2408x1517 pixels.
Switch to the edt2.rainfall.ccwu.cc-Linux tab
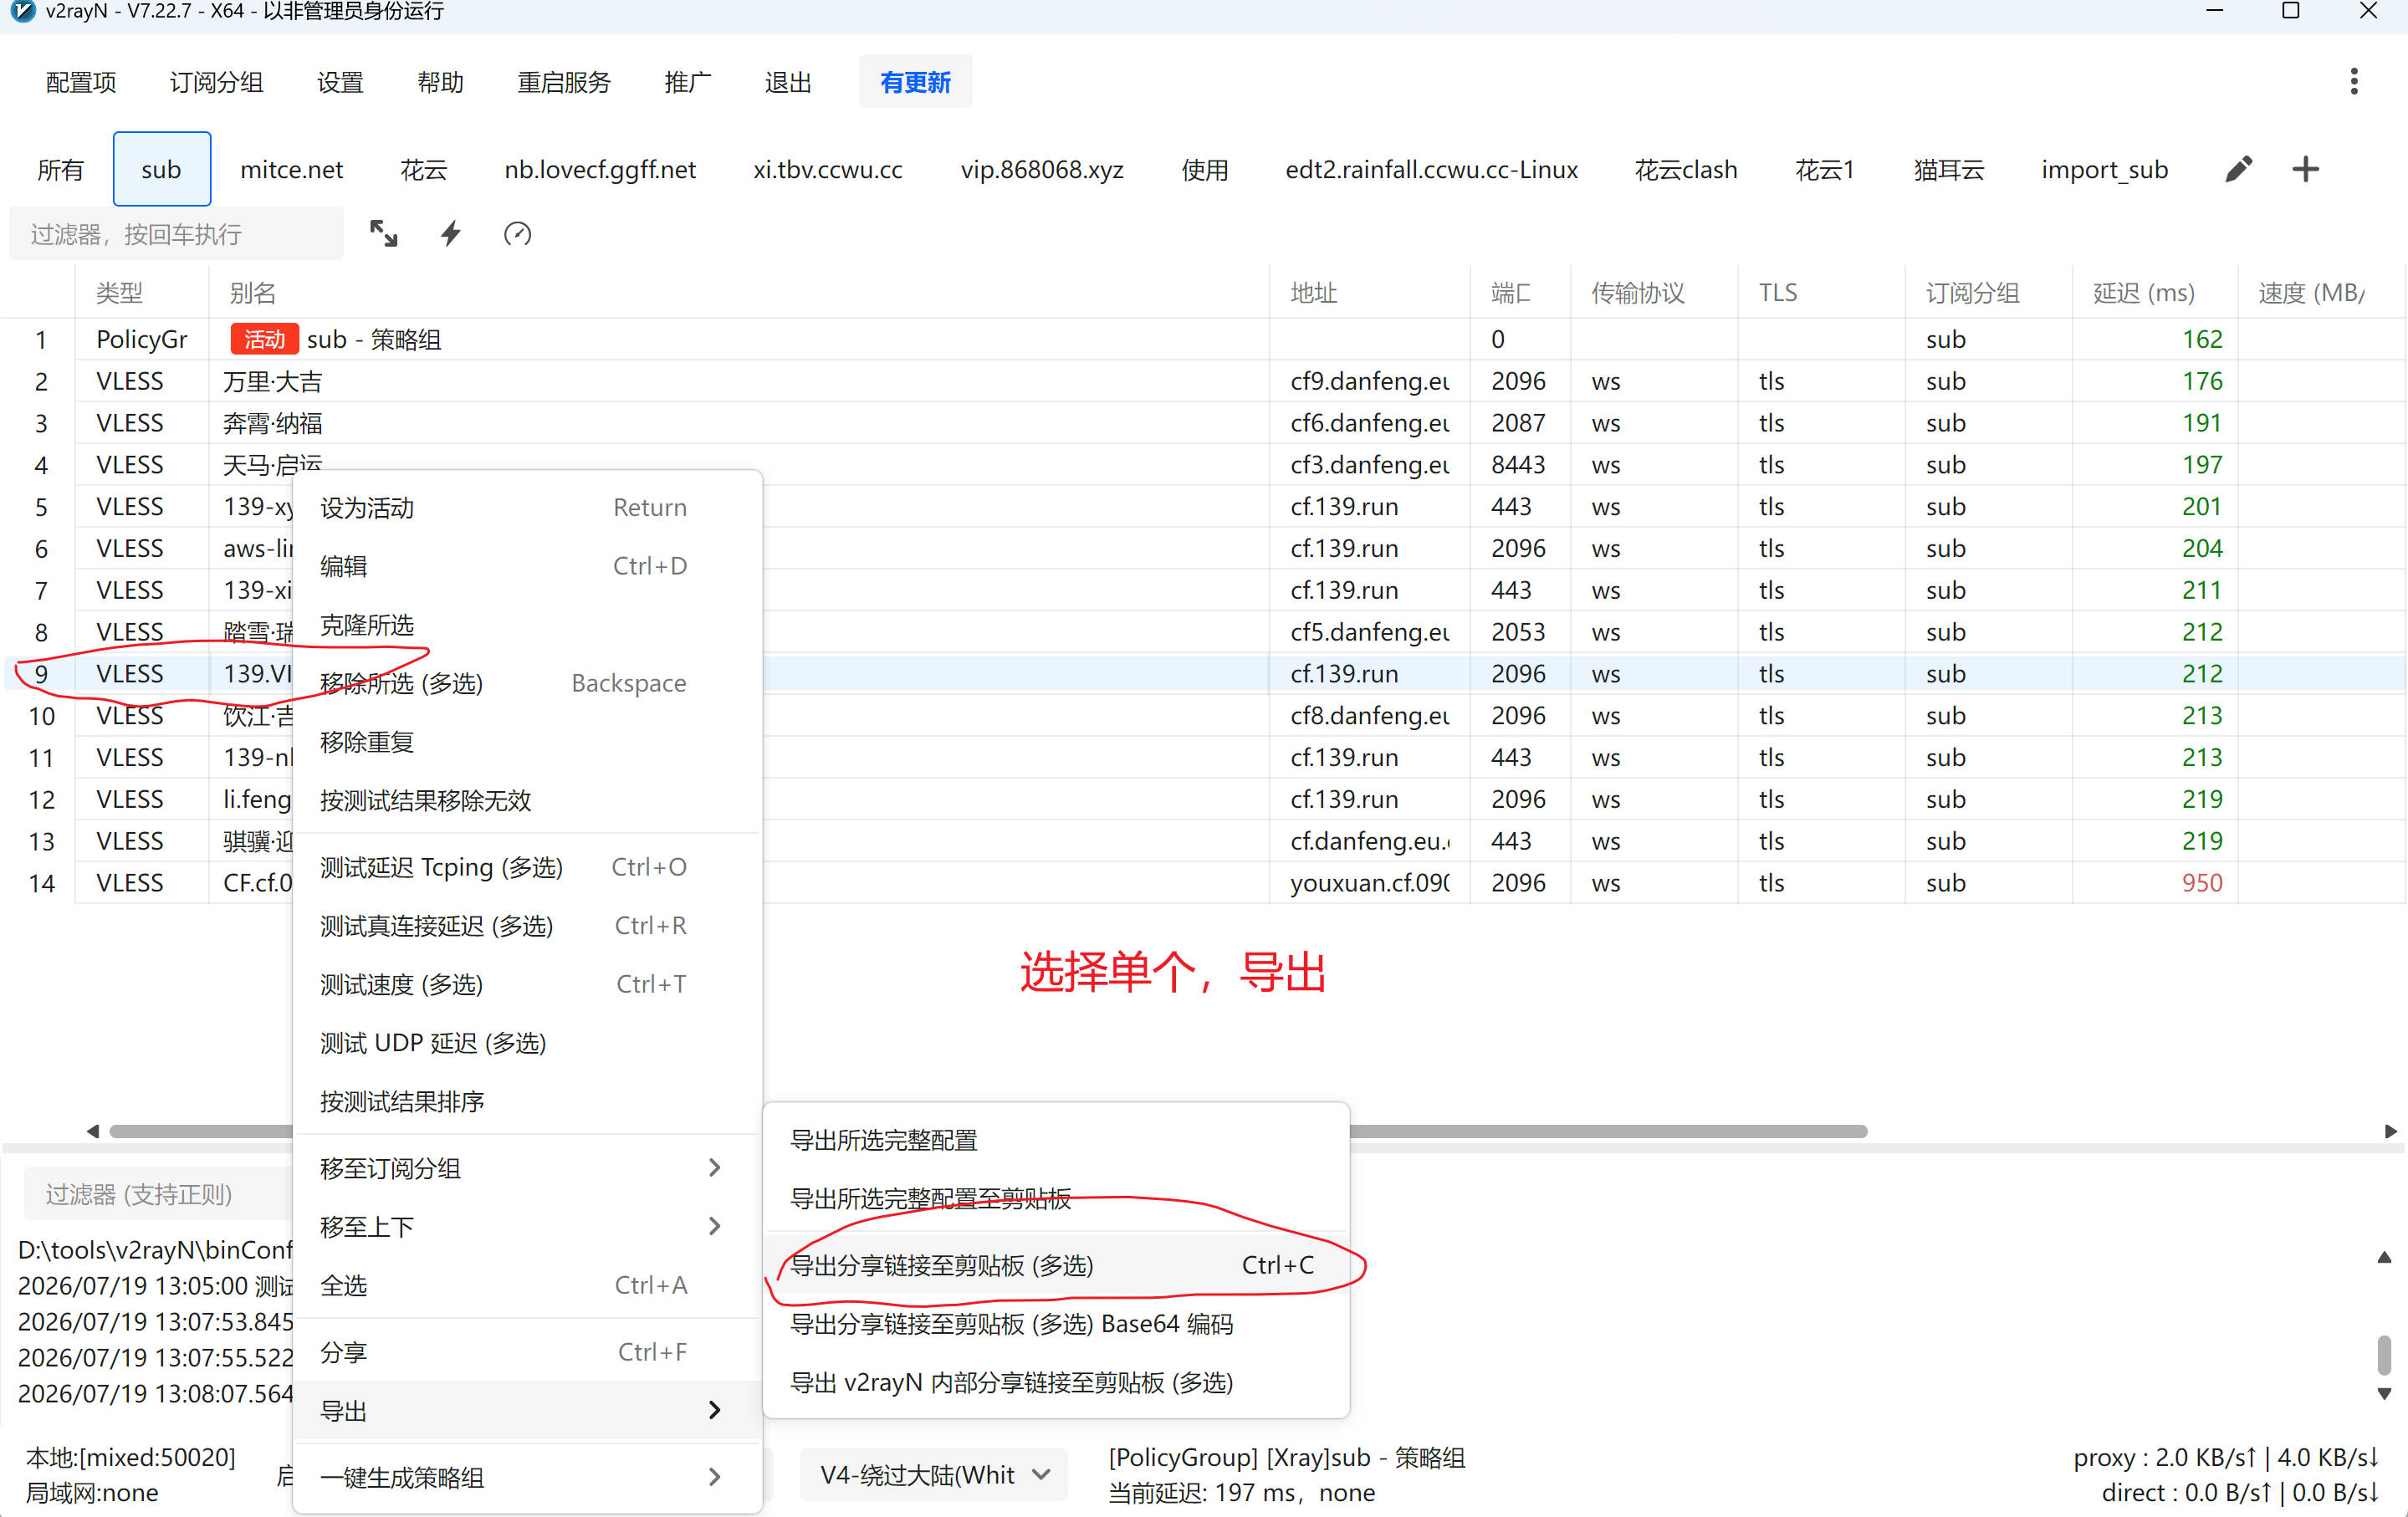(x=1431, y=169)
